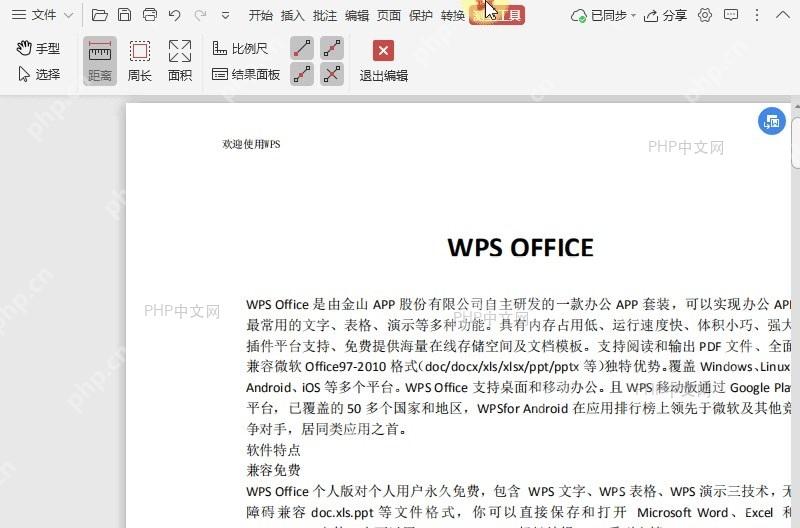Switch to the 页面 tab
Screen dimensions: 800x528
(389, 16)
